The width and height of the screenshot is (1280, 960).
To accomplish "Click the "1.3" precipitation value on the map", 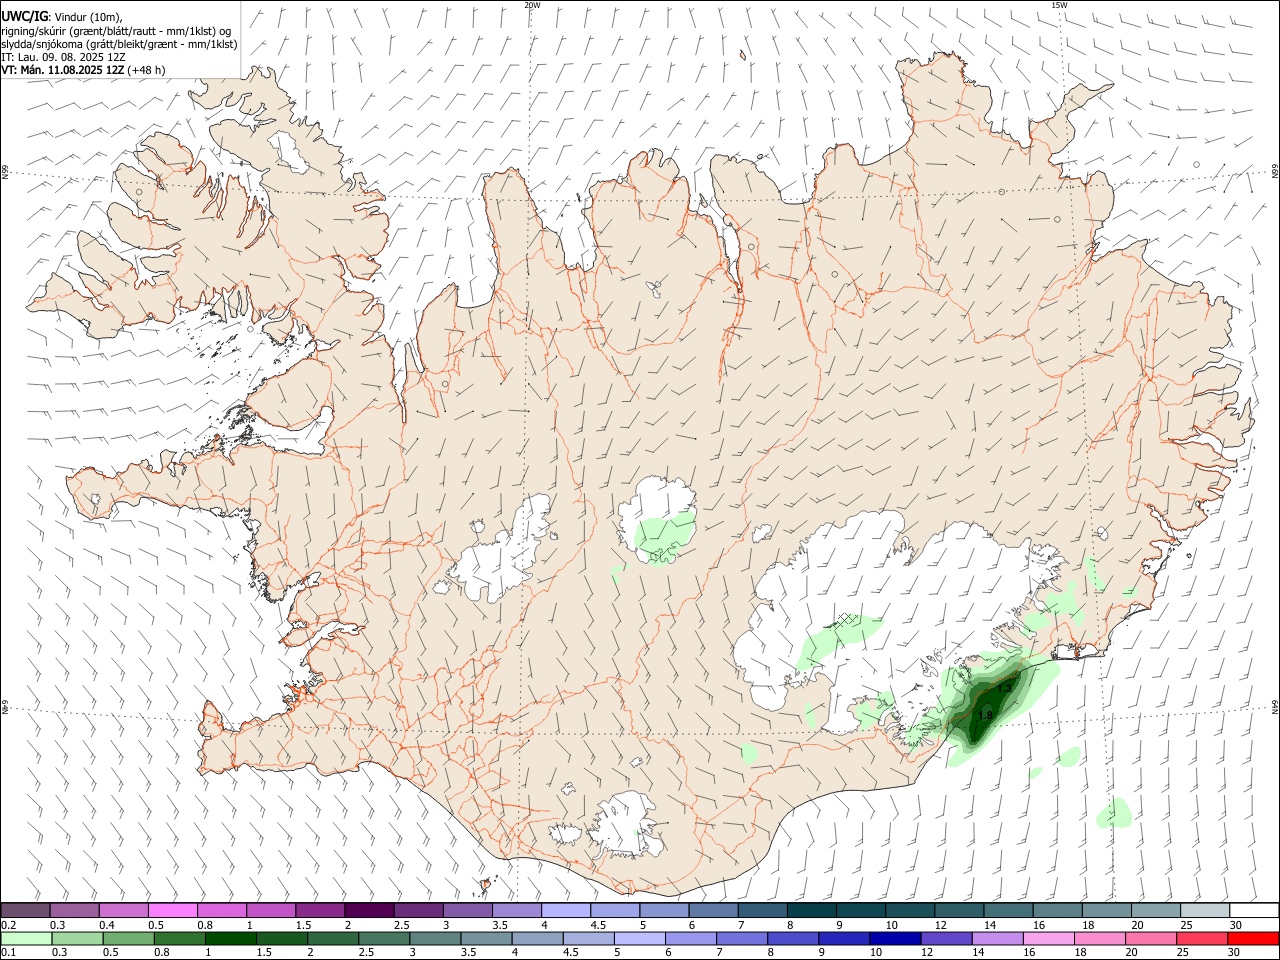I will pos(1005,689).
